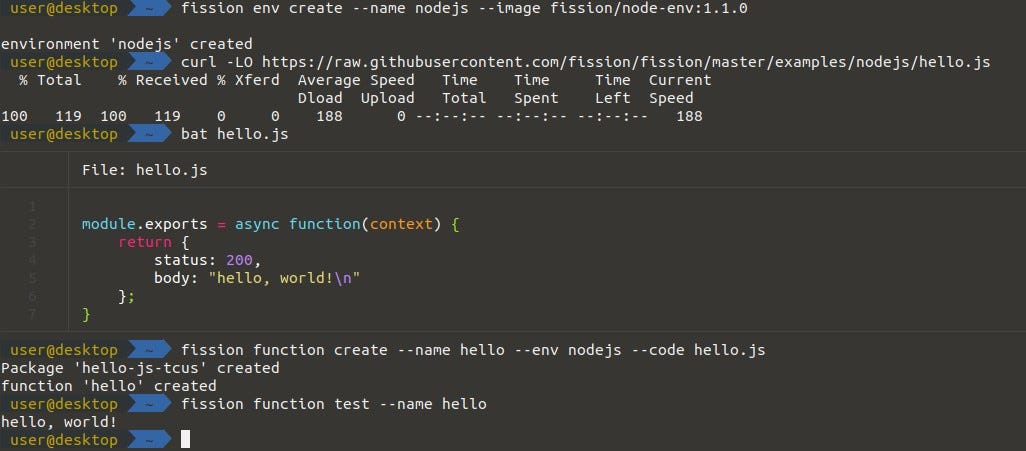Click the 'Current' speed column header
The image size is (1026, 451).
(x=680, y=80)
